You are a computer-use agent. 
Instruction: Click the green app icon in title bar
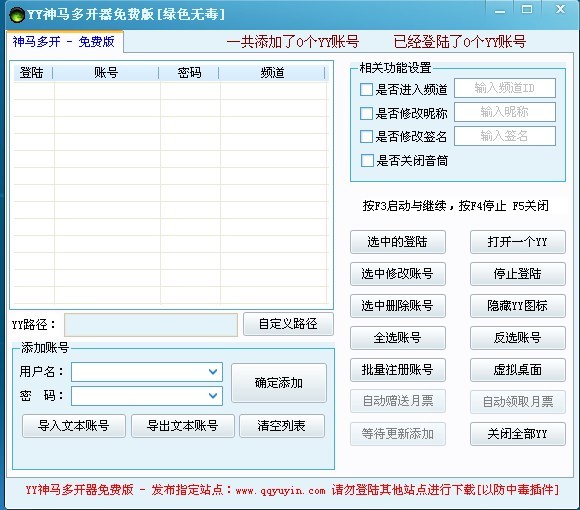coord(16,15)
